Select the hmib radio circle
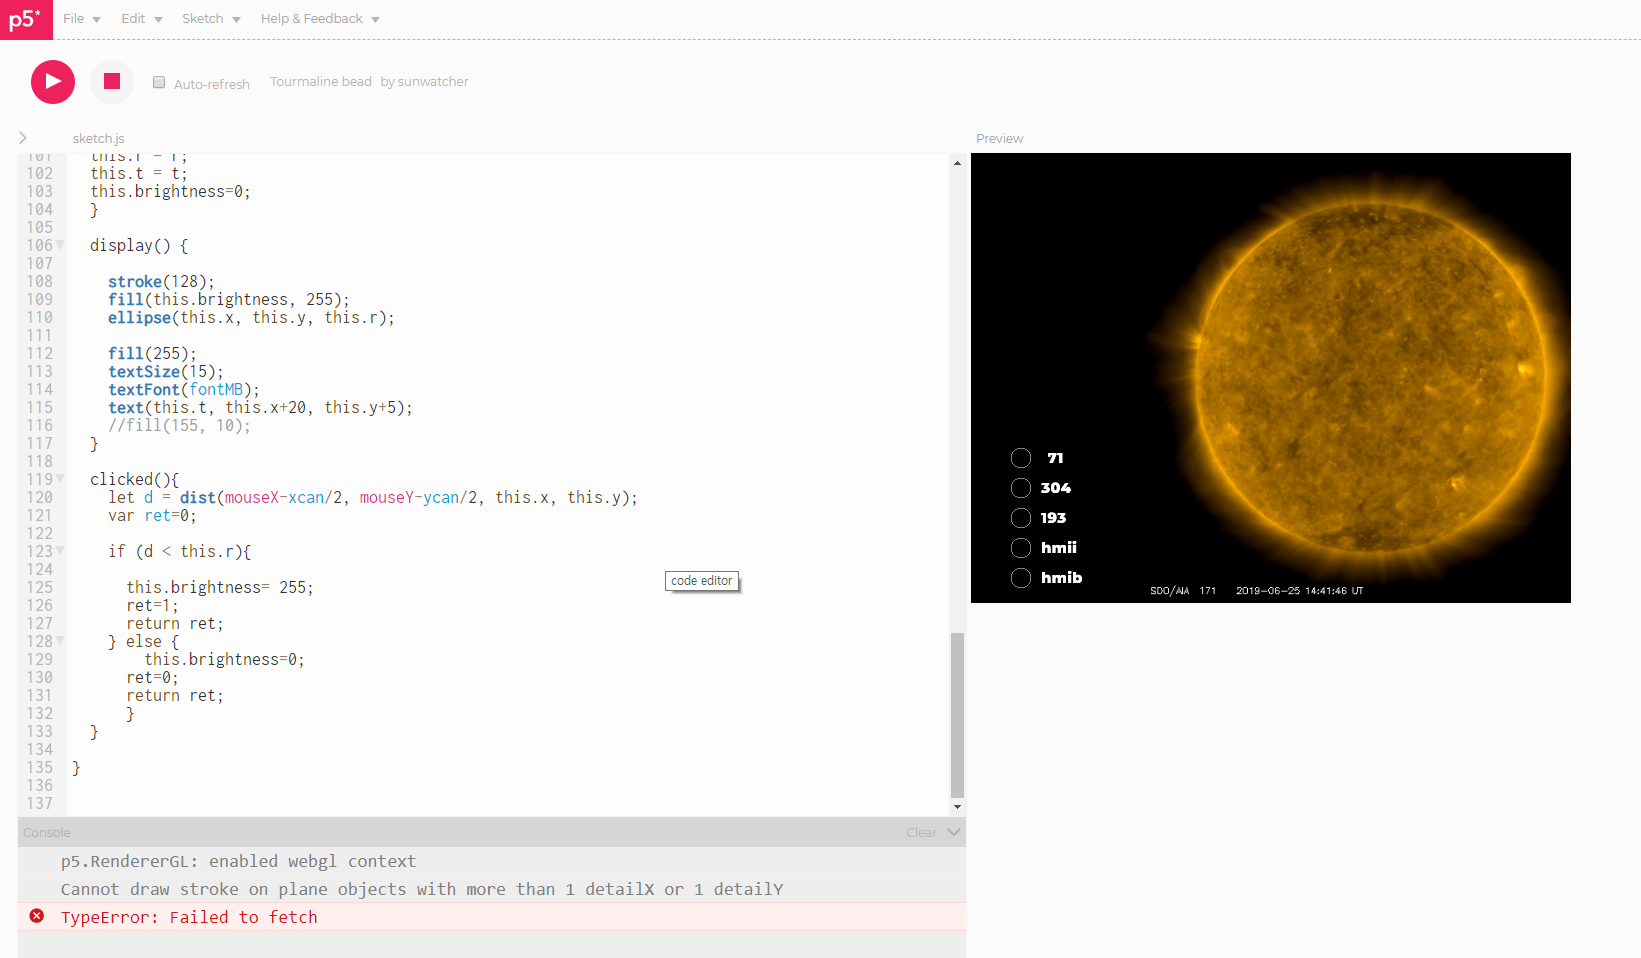 (x=1021, y=578)
